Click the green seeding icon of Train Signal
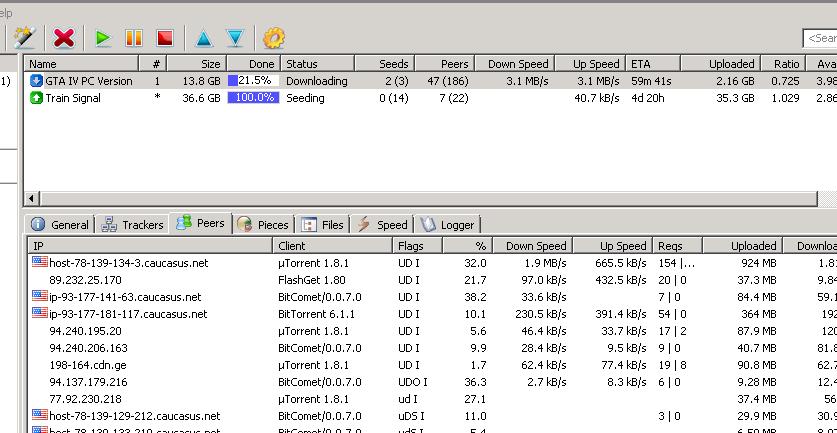The image size is (837, 433). 36,98
